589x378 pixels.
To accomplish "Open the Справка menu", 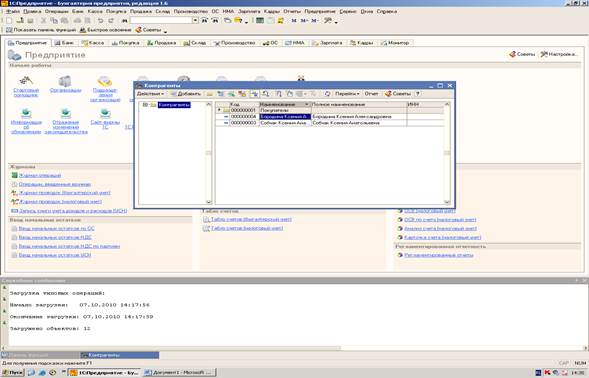I will [387, 11].
